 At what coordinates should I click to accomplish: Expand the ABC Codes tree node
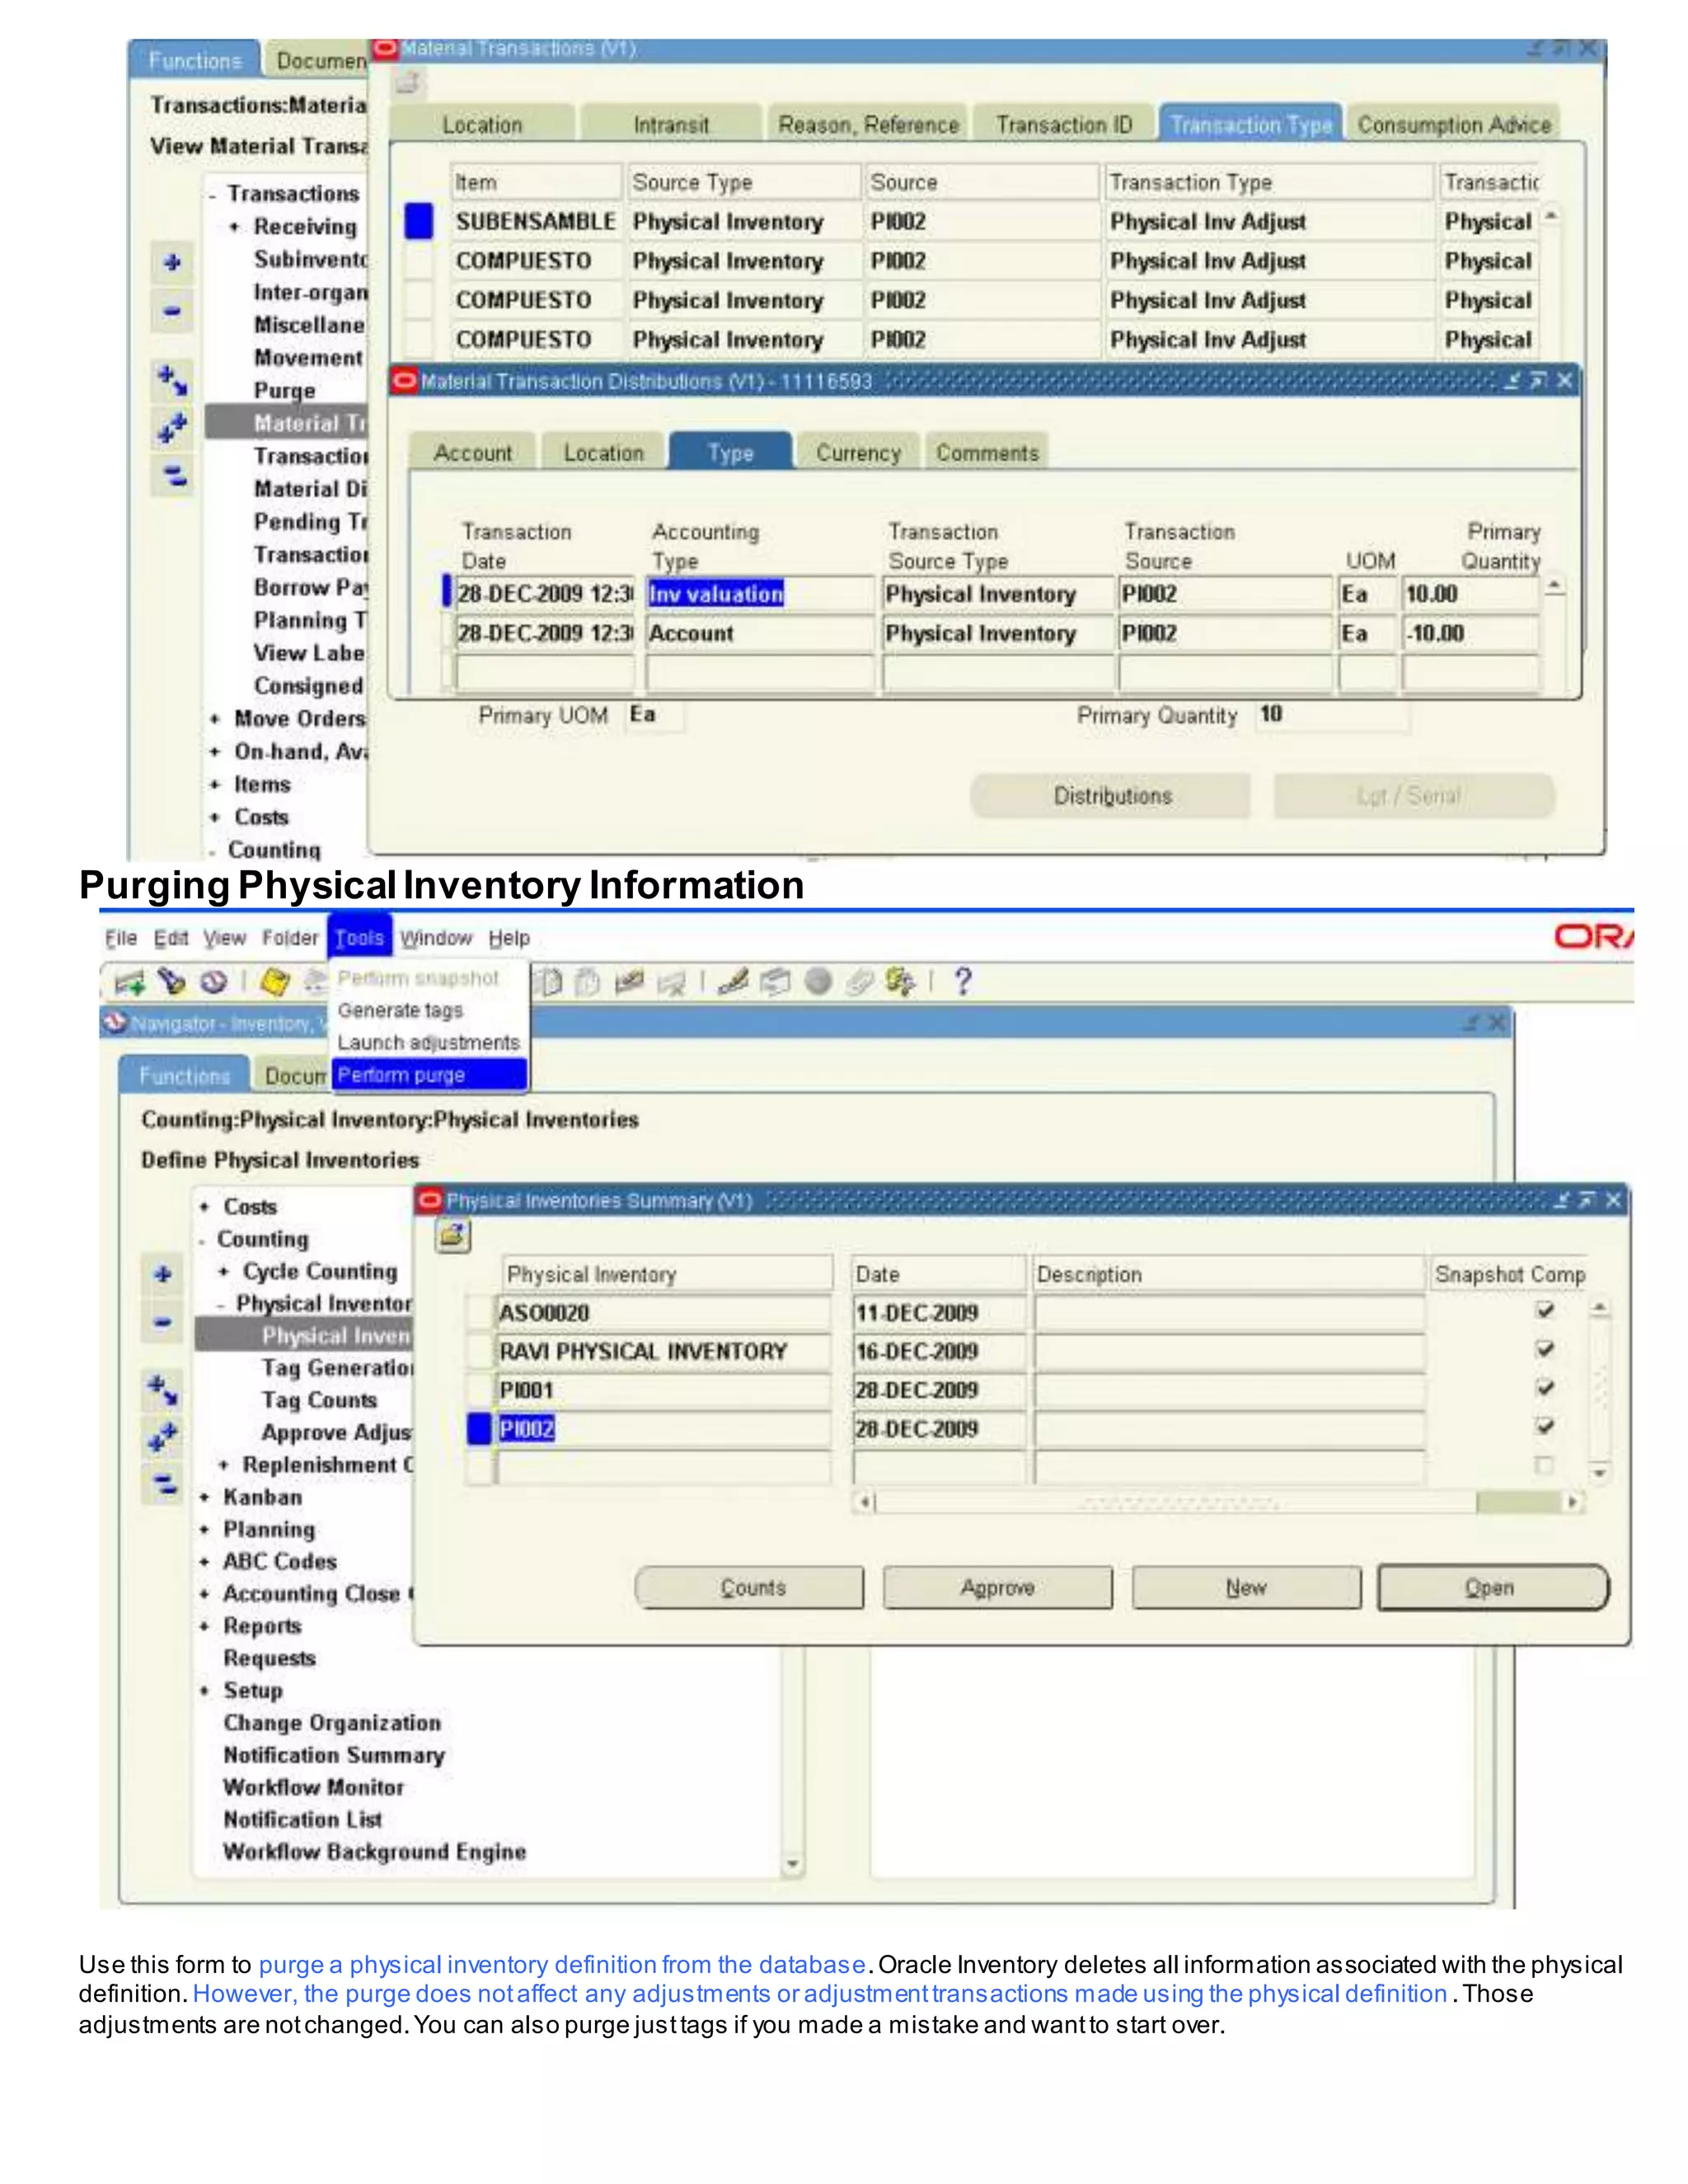(205, 1562)
